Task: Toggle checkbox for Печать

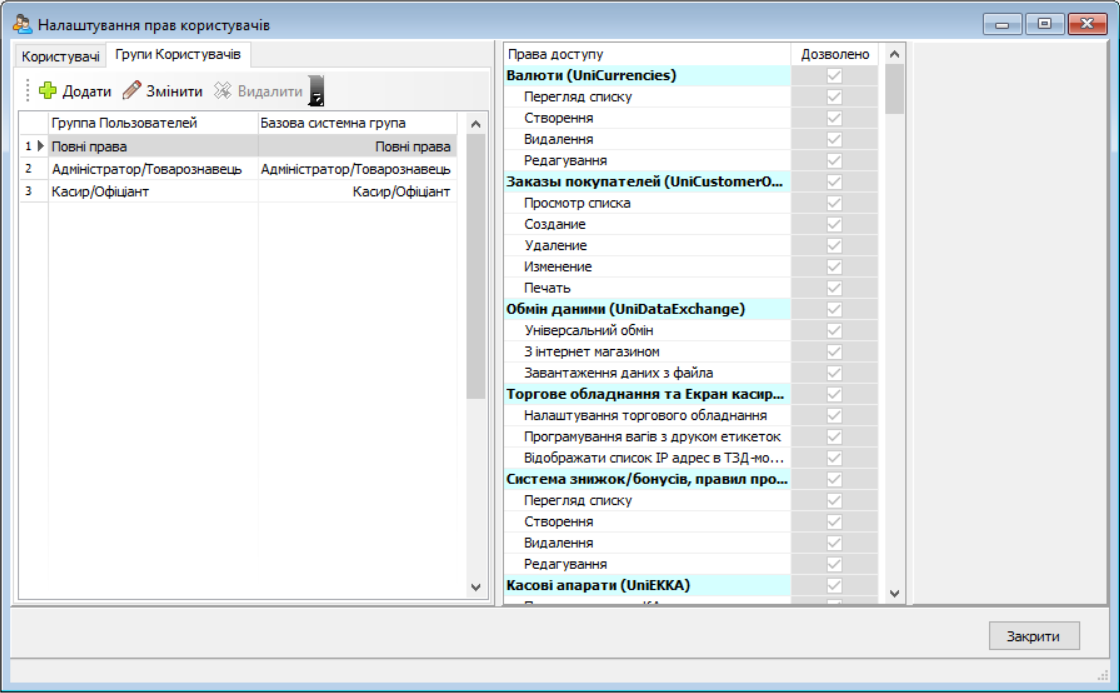Action: pyautogui.click(x=834, y=288)
